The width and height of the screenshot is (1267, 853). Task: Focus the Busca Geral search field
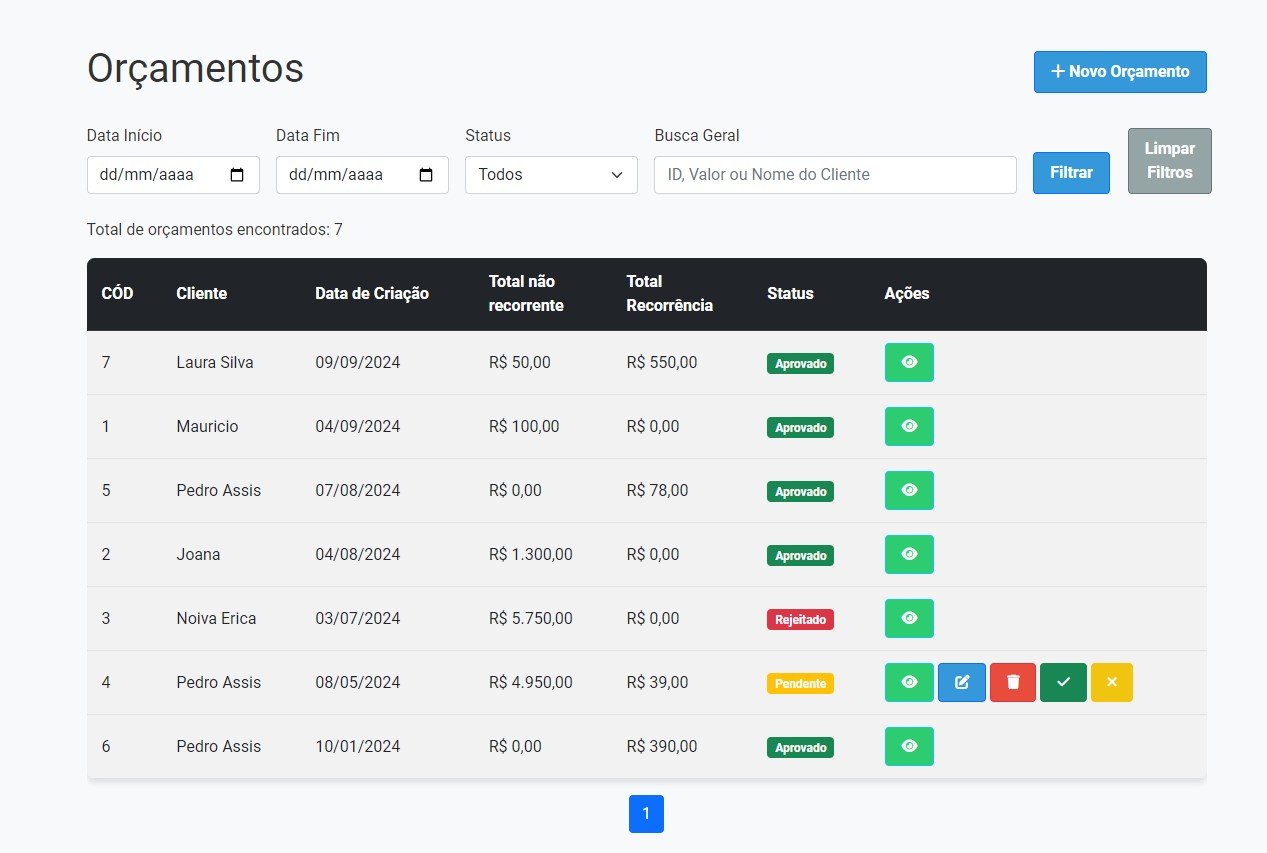click(835, 175)
